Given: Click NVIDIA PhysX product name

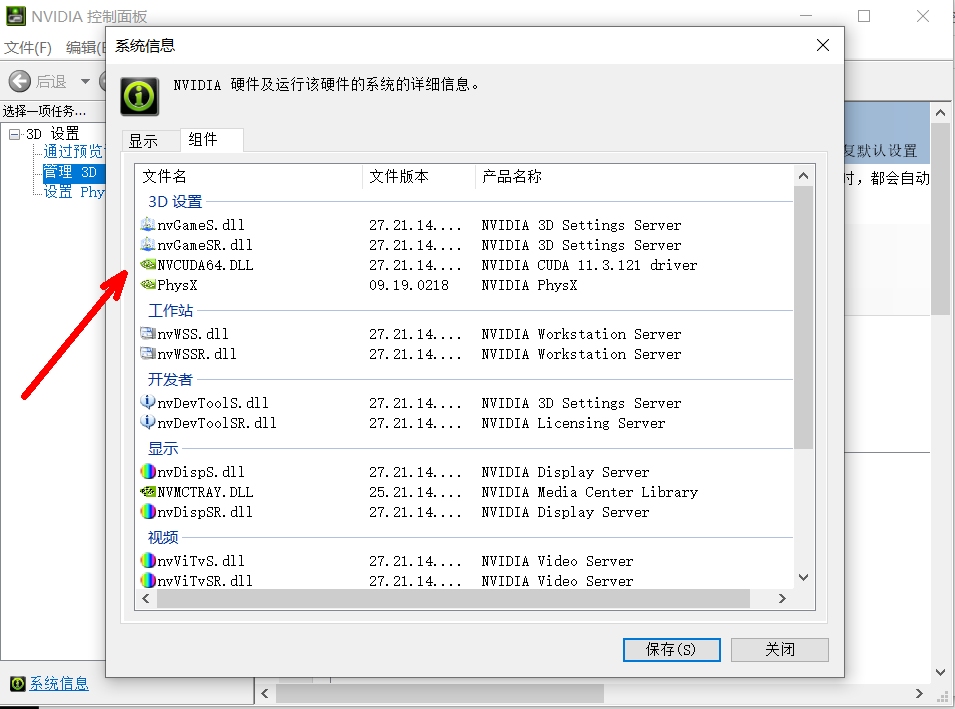Looking at the screenshot, I should [x=529, y=285].
